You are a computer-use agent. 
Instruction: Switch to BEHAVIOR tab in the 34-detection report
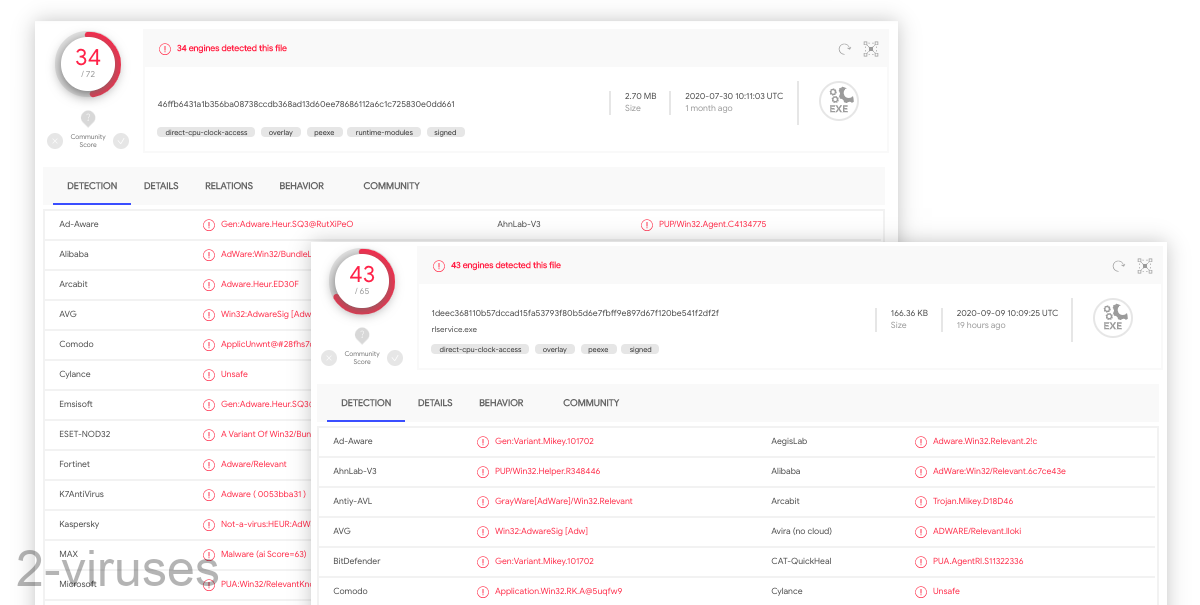point(302,186)
